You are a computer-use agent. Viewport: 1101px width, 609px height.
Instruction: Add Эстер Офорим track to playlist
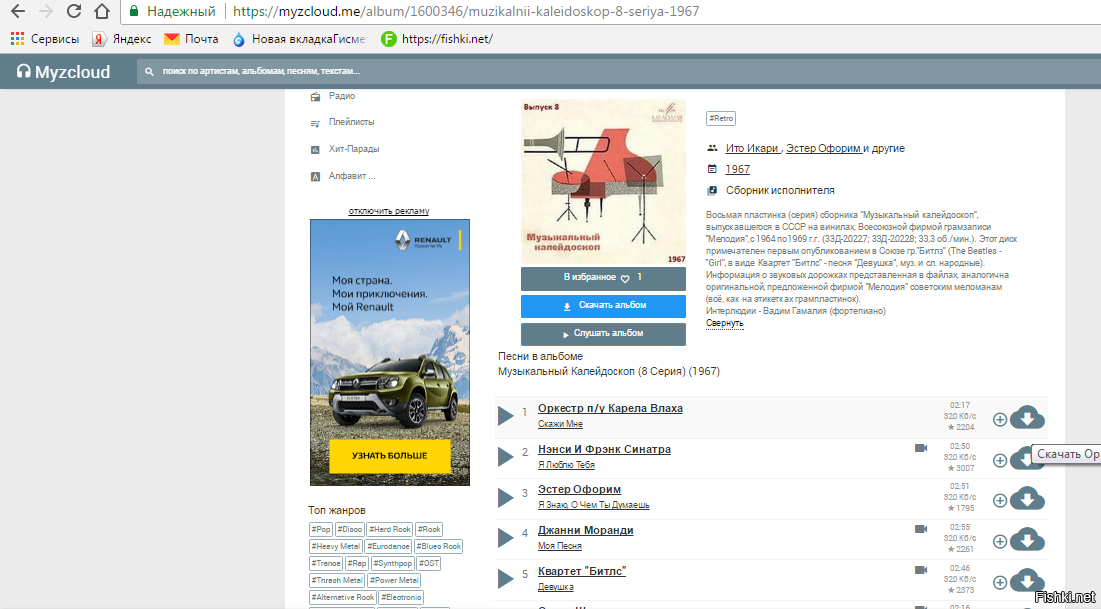tap(1000, 501)
